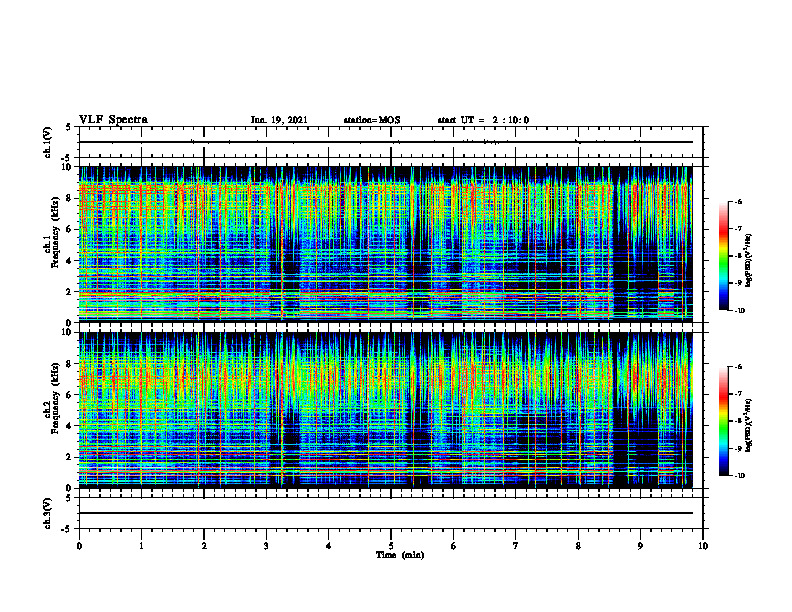Click the "ch.3(V)" axis label
Image resolution: width=792 pixels, height=612 pixels.
(x=48, y=513)
